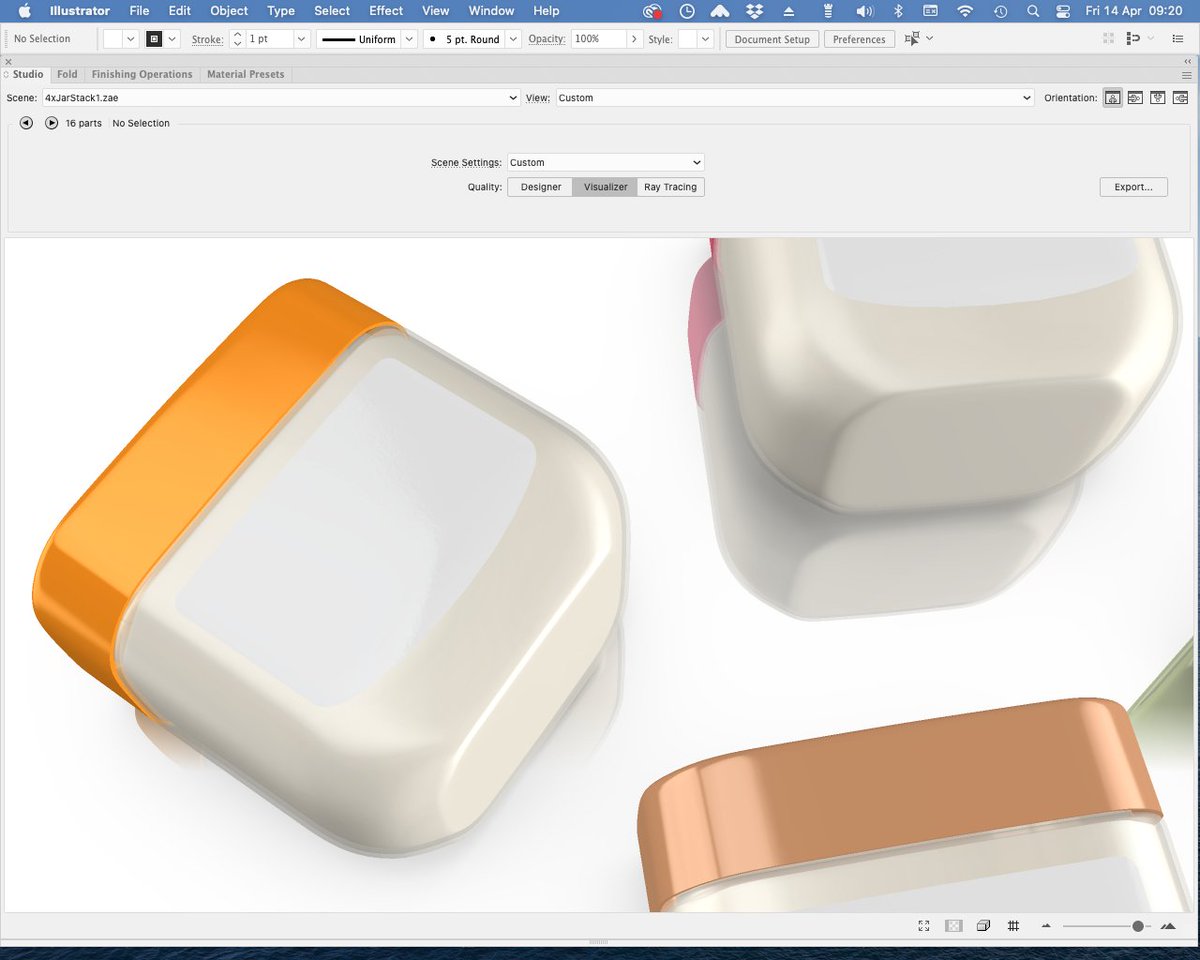Click the bottom orientation view icon
This screenshot has height=960, width=1200.
click(x=1180, y=97)
